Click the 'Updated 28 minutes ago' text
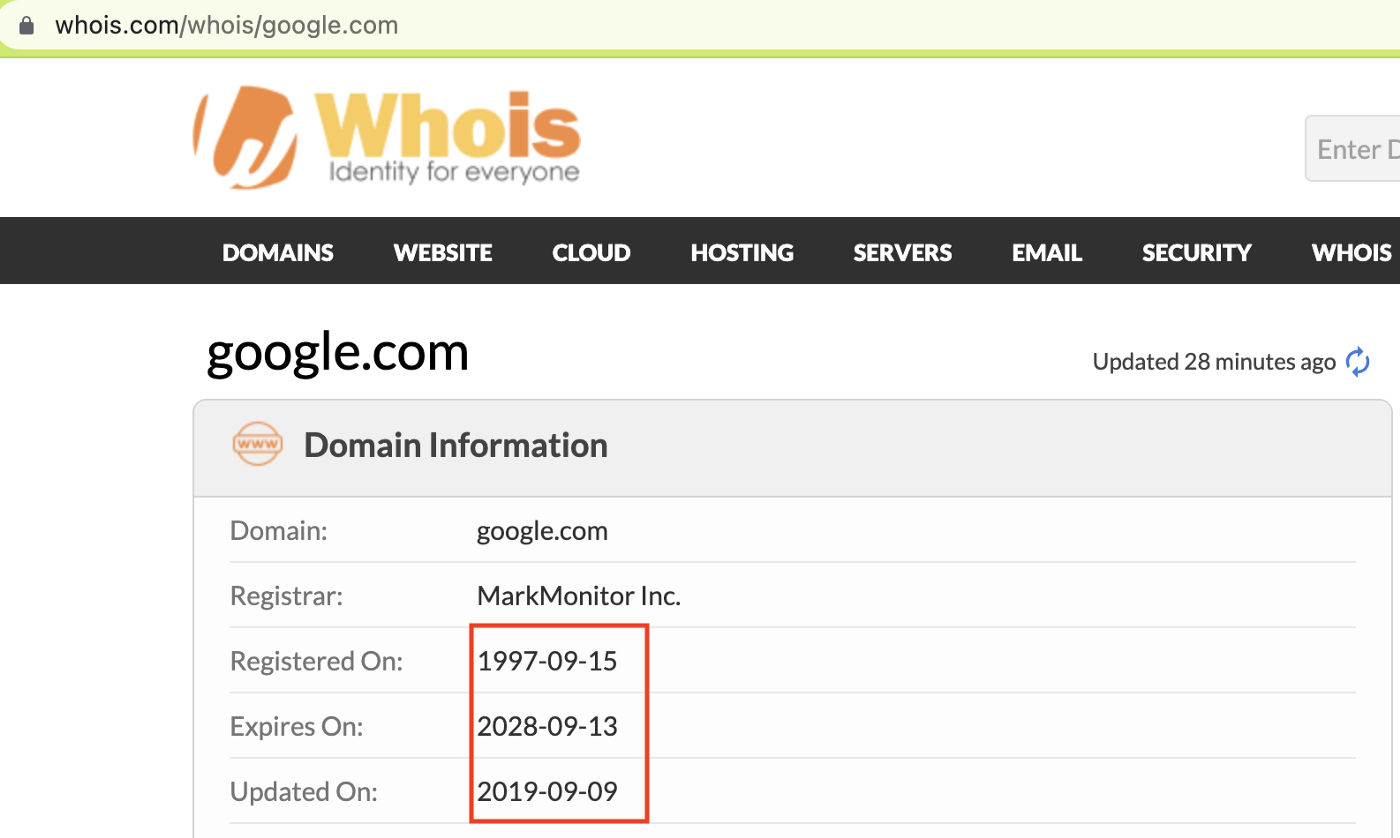The image size is (1400, 838). (1213, 361)
